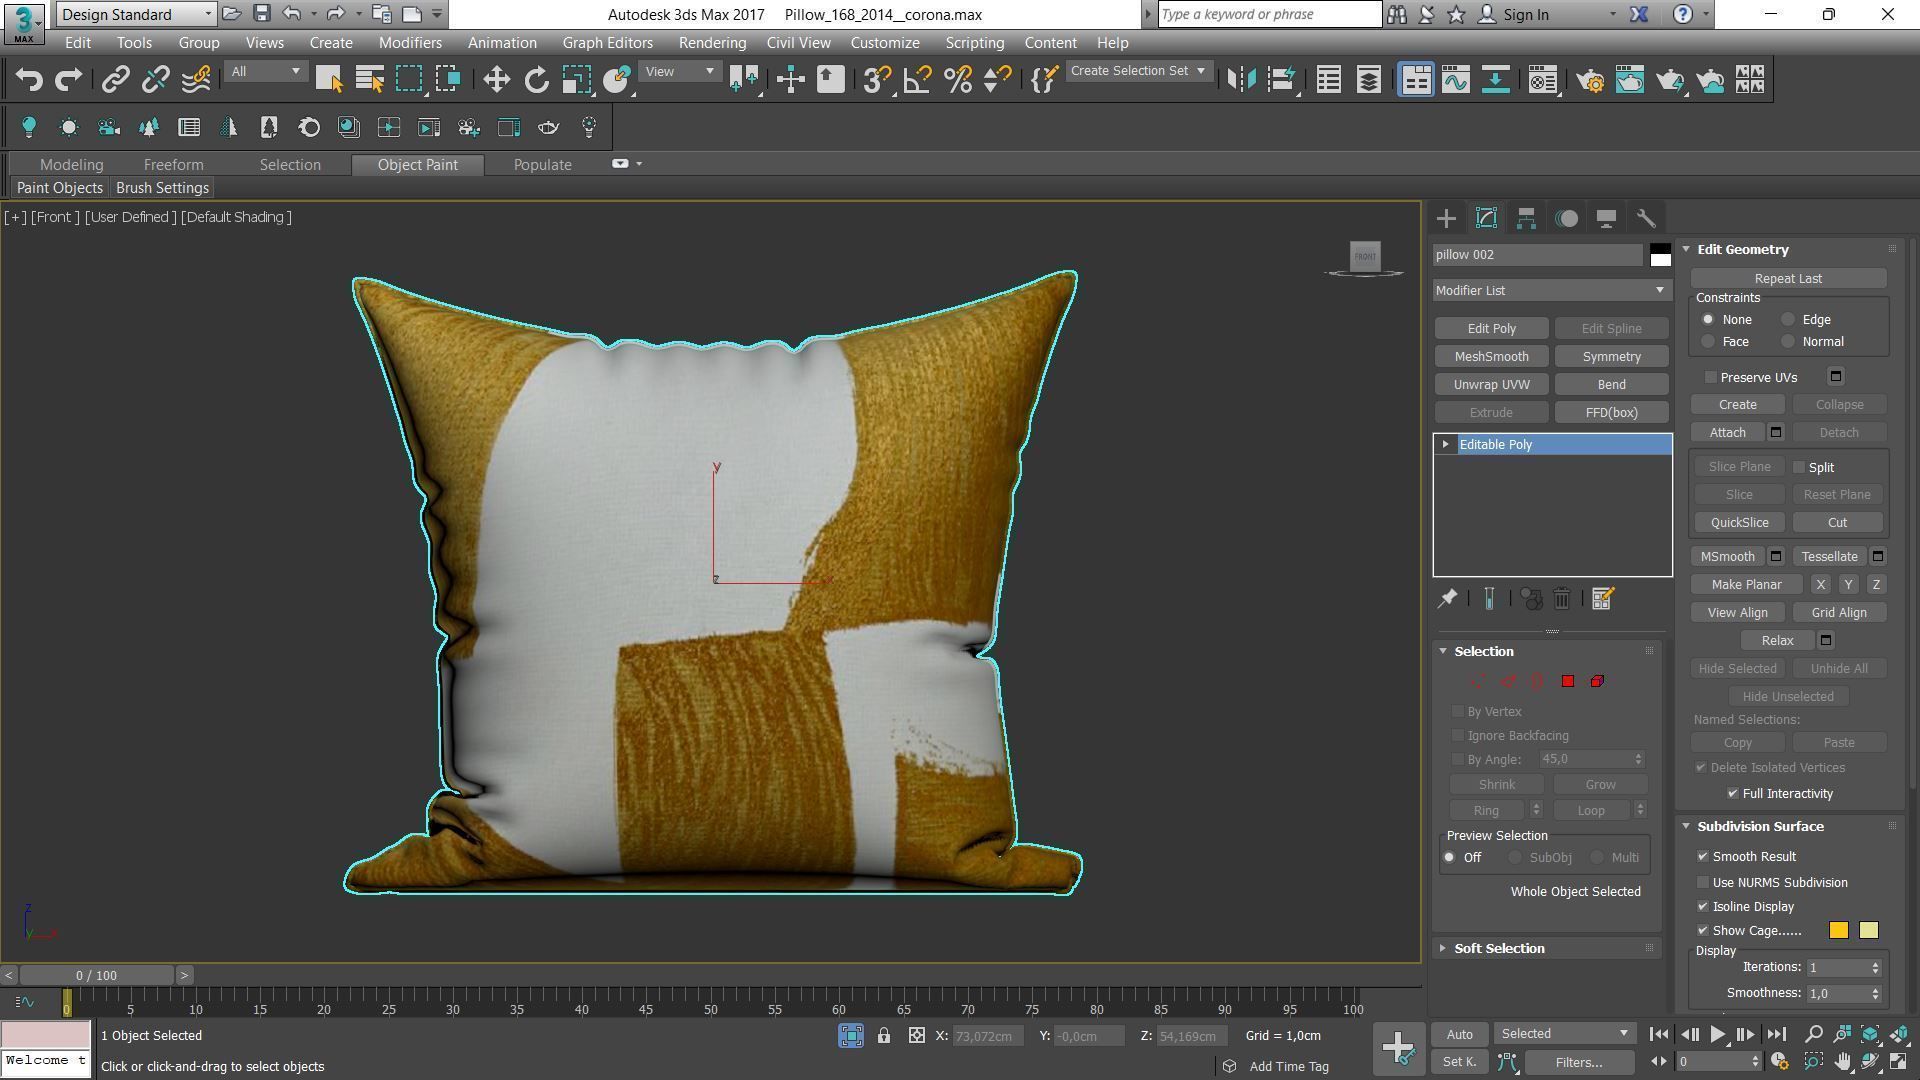
Task: Toggle Smooth Result checkbox
Action: tap(1703, 857)
